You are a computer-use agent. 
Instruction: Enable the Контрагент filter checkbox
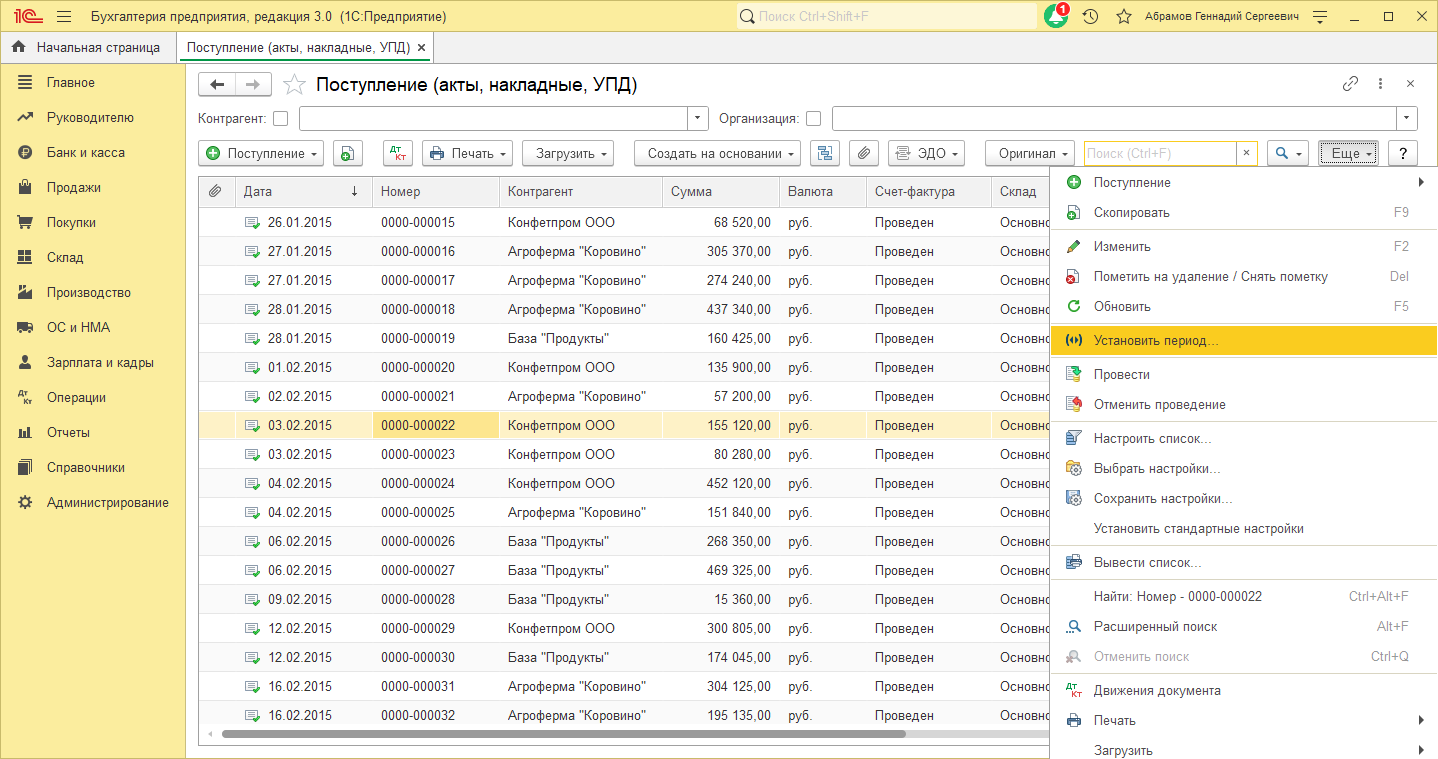[281, 119]
